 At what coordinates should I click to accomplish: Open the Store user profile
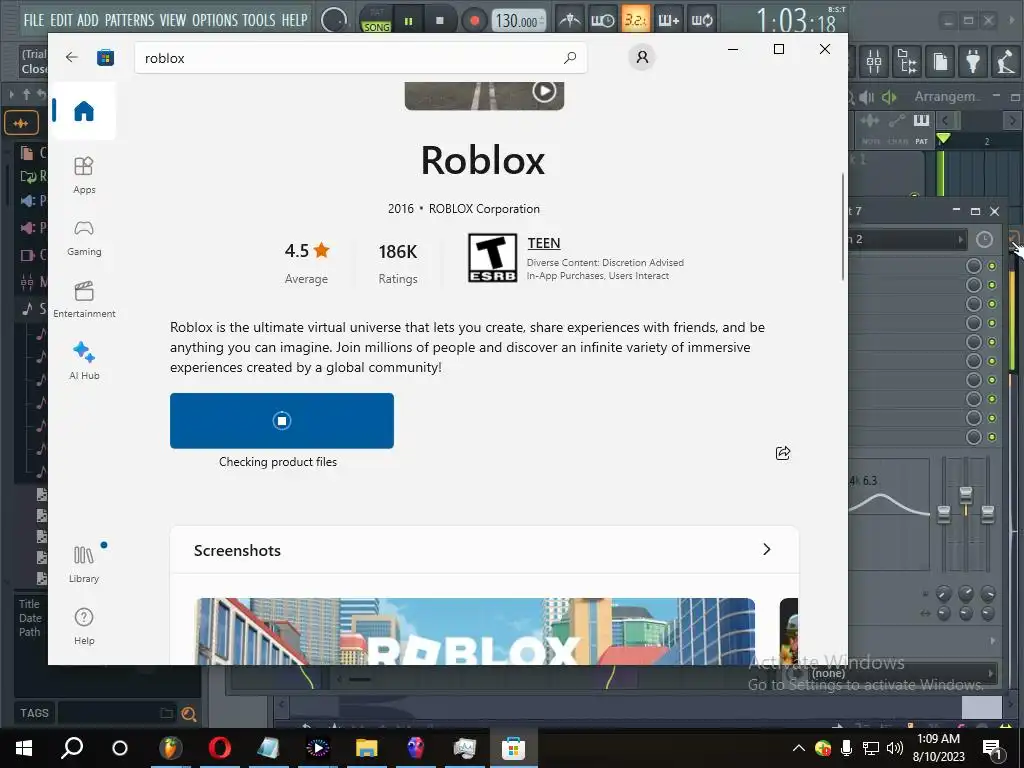pos(642,57)
